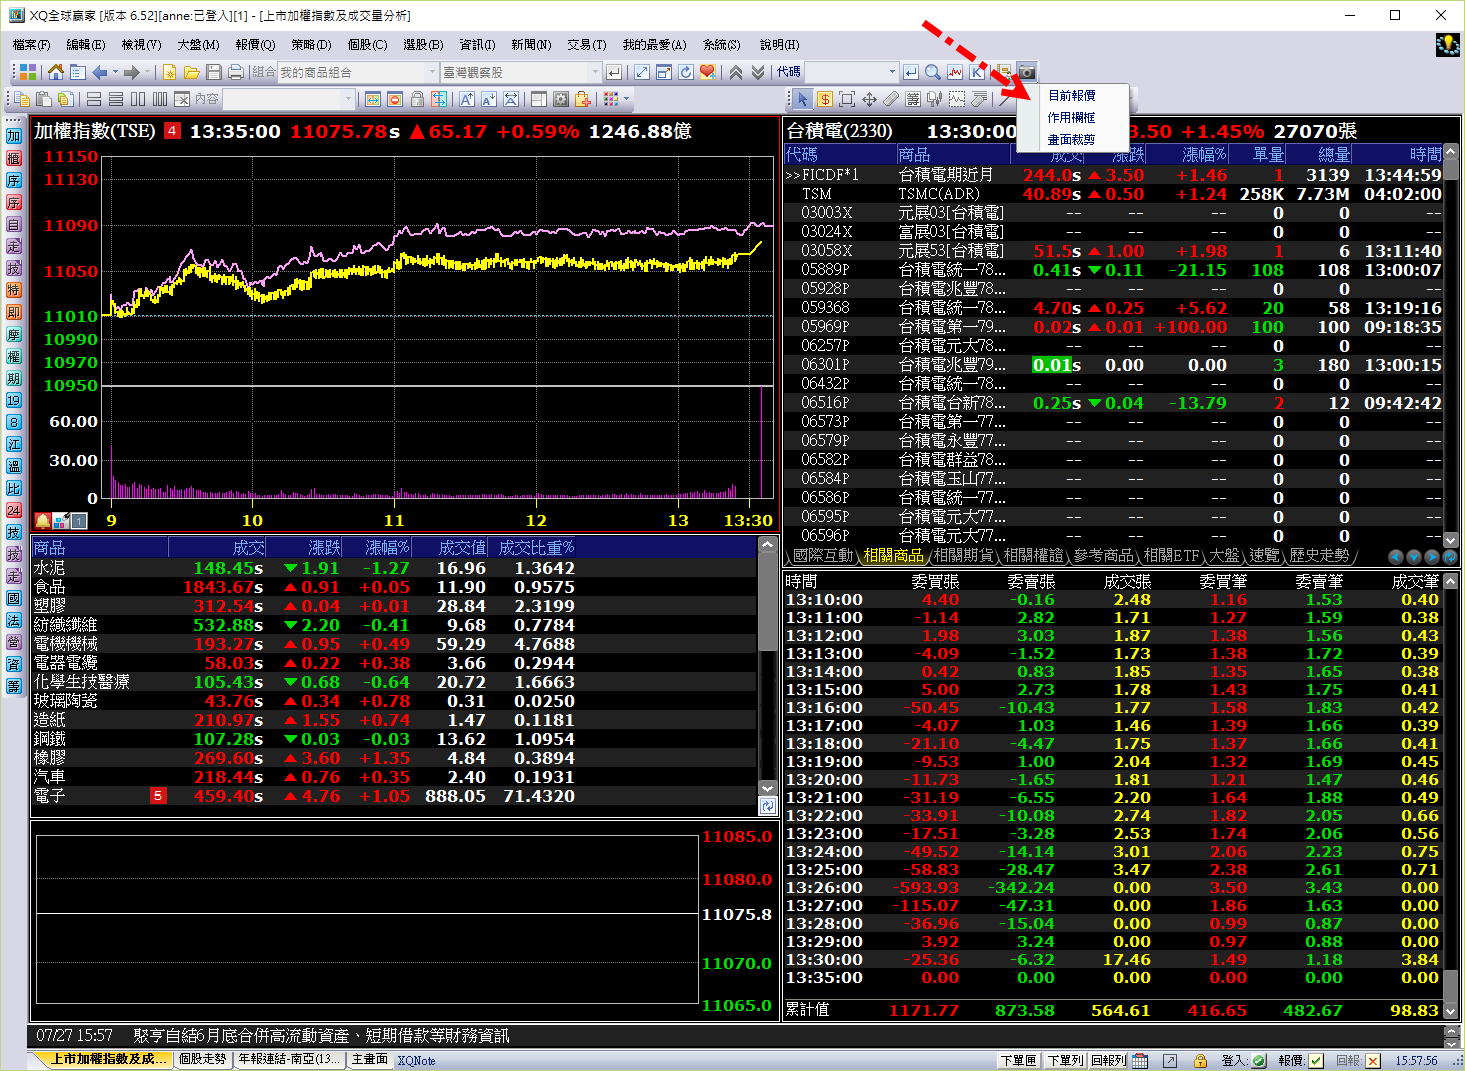The height and width of the screenshot is (1071, 1465).
Task: Click the sector list vertical scrollbar
Action: click(768, 665)
